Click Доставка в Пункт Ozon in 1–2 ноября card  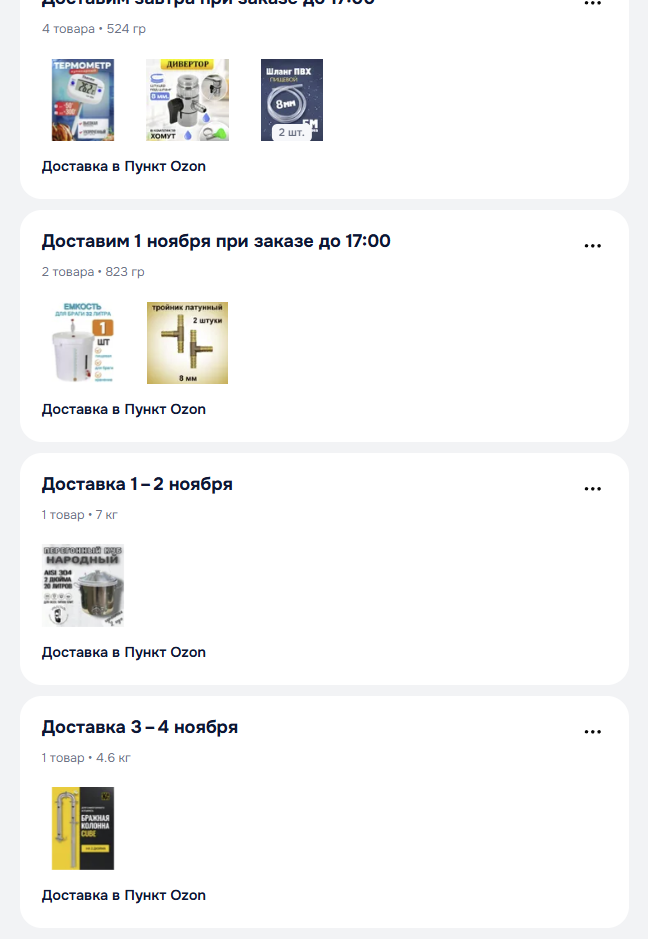123,653
